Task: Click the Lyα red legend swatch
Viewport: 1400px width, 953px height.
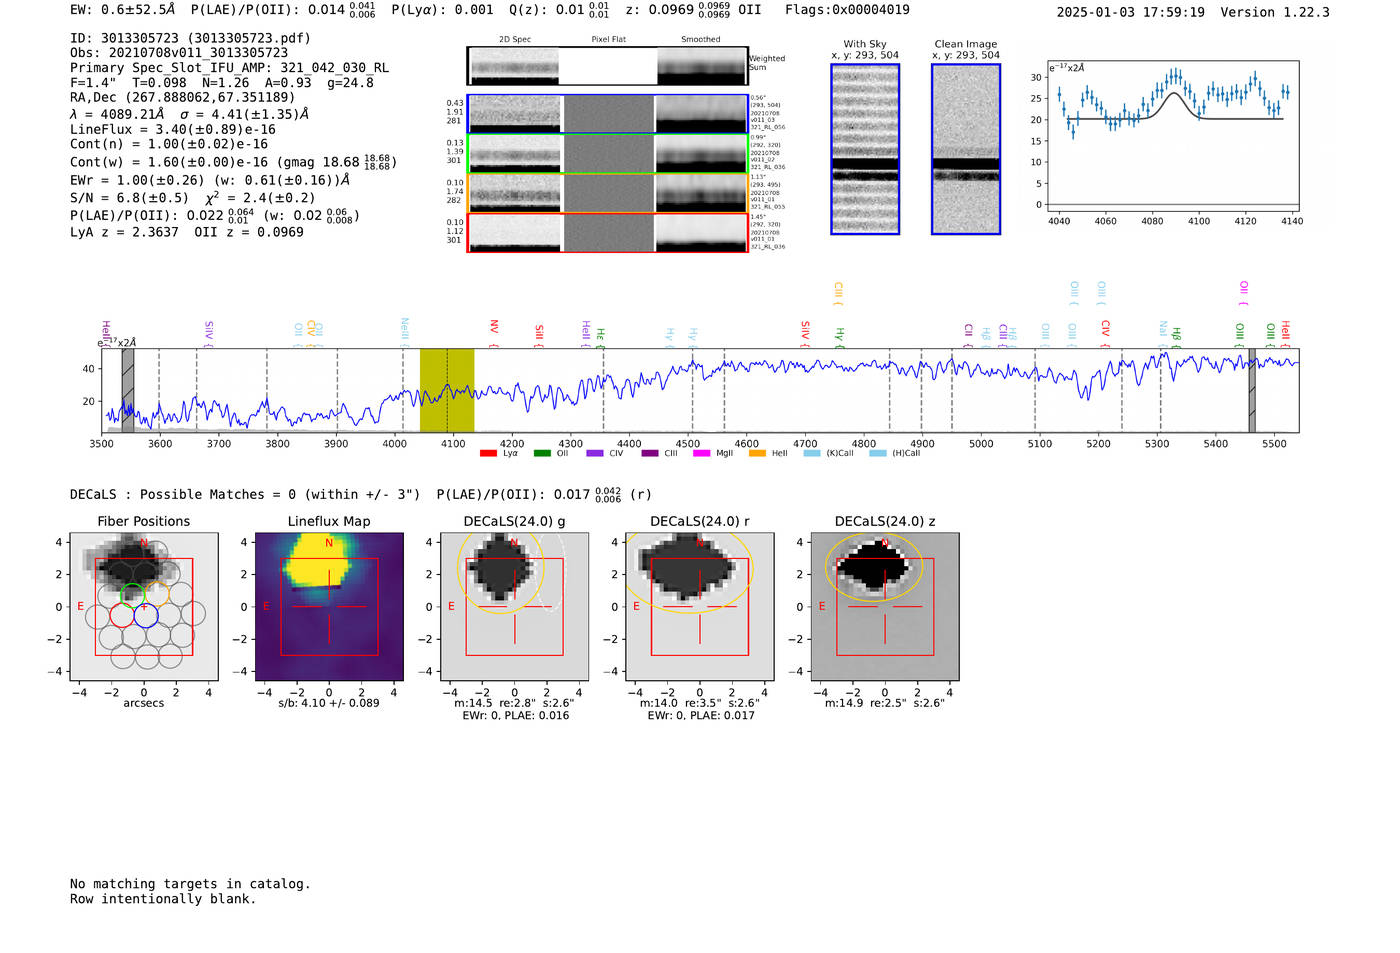Action: pos(488,453)
